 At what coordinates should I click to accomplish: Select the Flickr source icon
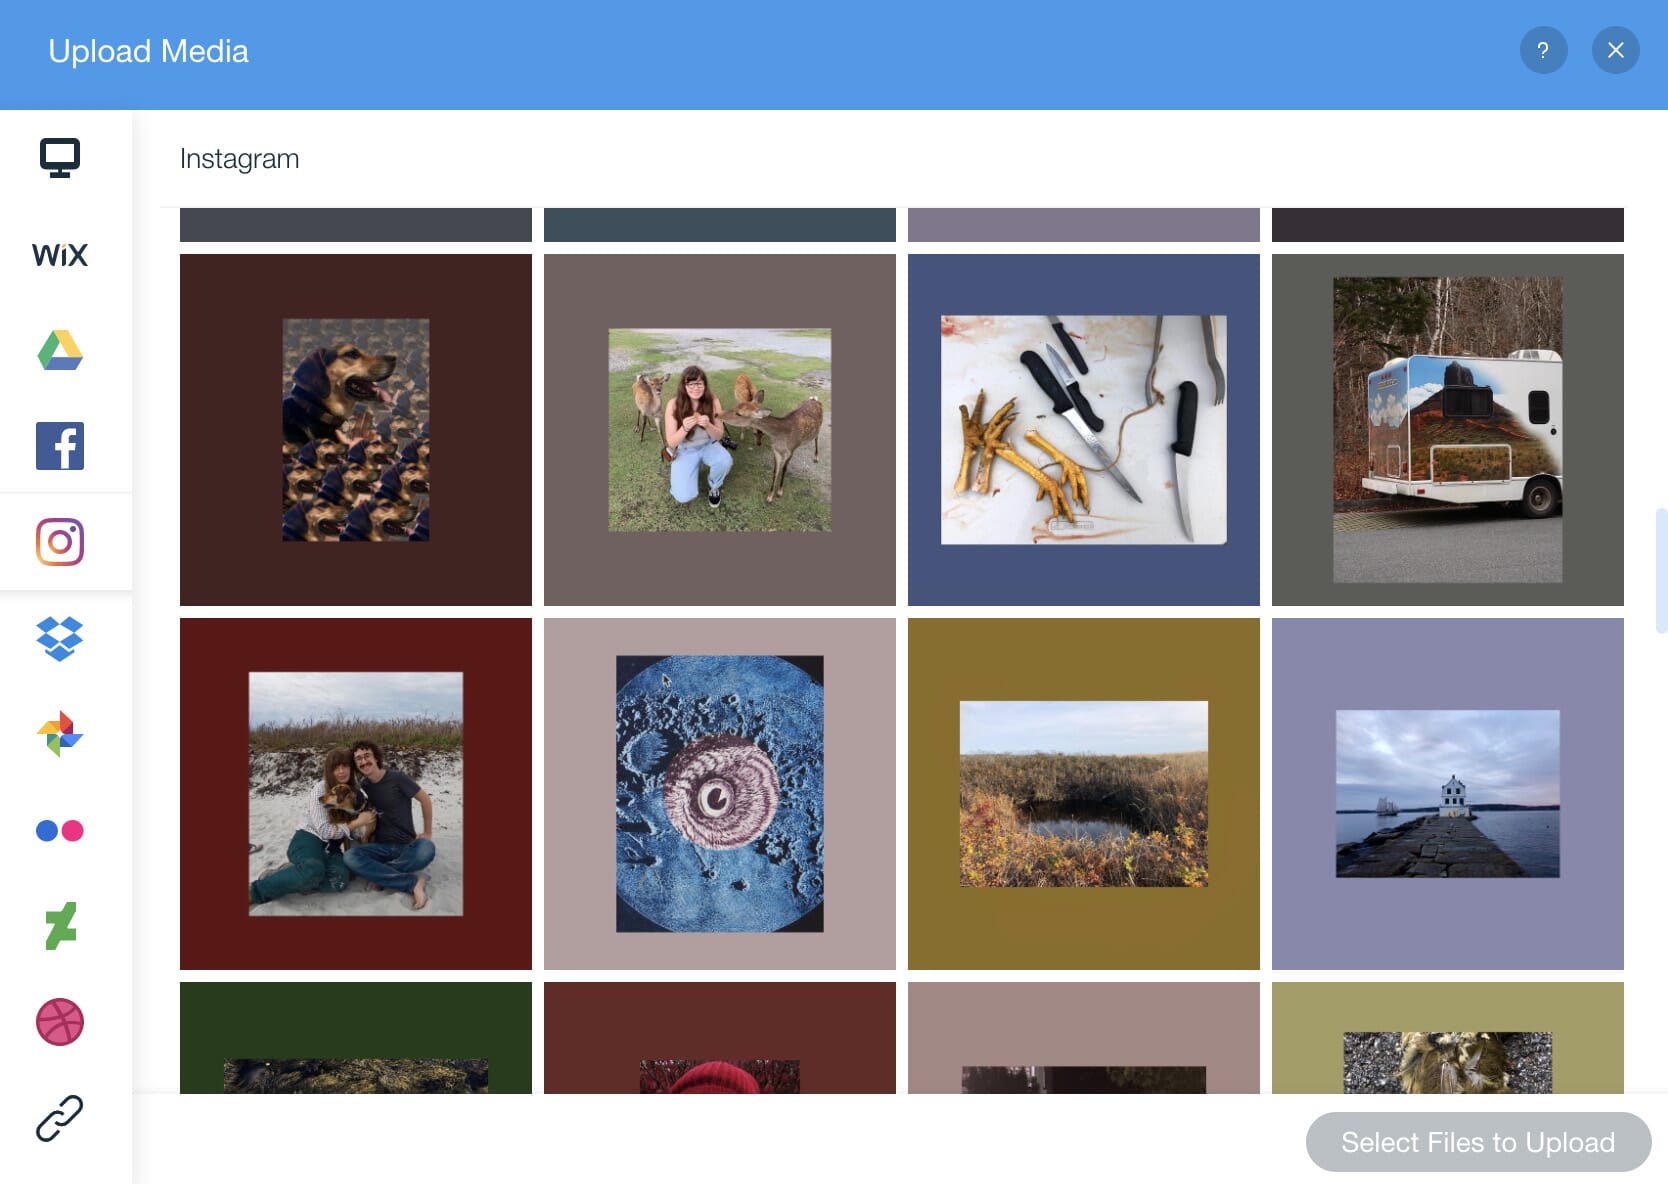pyautogui.click(x=60, y=830)
